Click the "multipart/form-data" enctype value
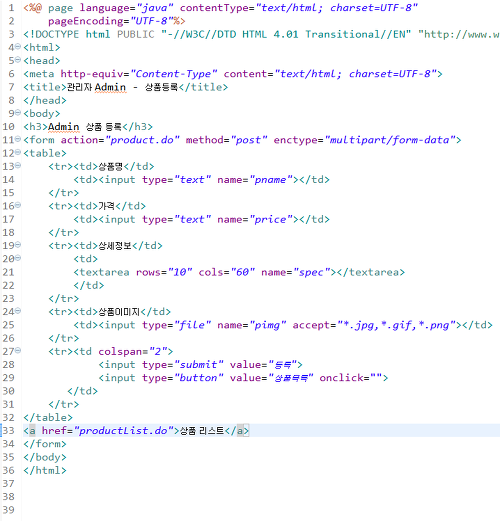The image size is (500, 521). [x=390, y=140]
